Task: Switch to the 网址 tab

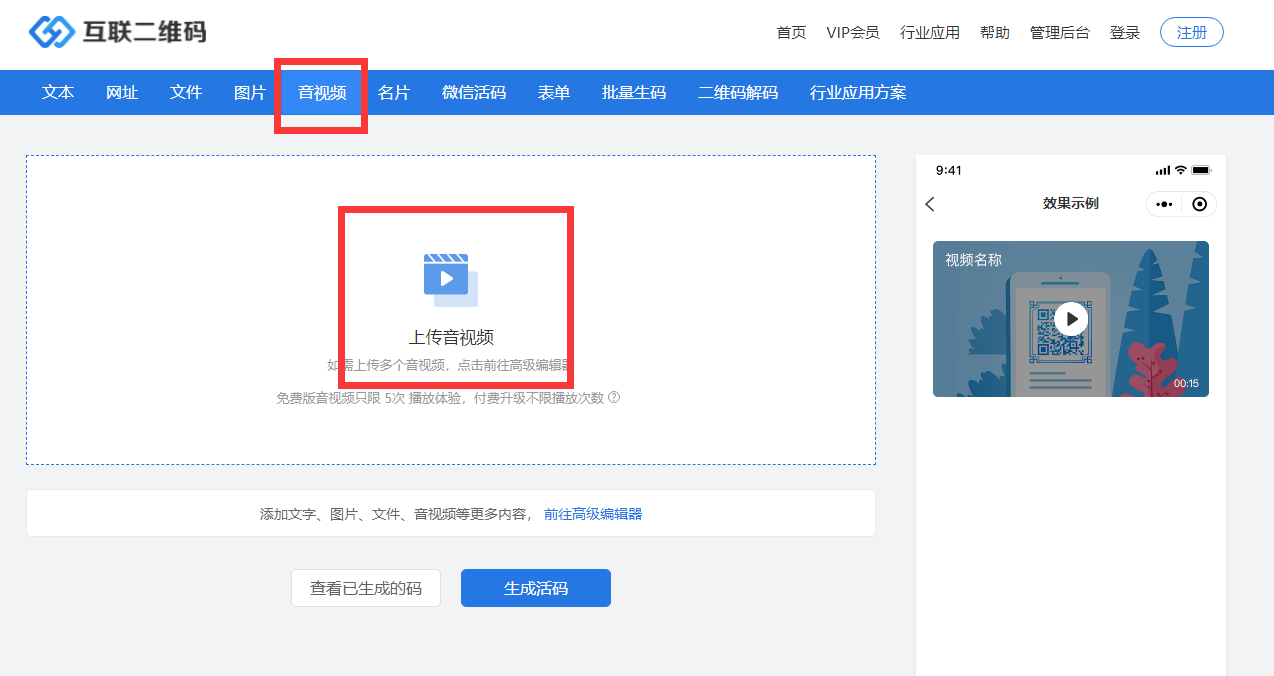Action: click(x=122, y=93)
